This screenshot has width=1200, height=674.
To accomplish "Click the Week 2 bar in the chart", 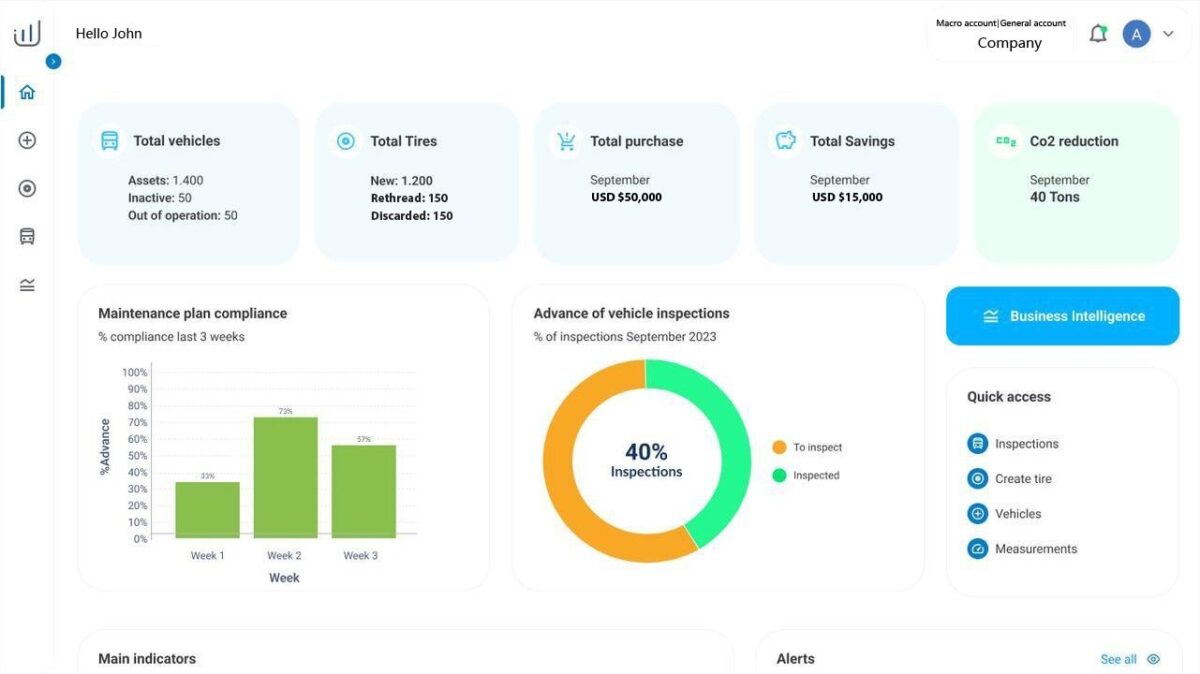I will (x=285, y=477).
